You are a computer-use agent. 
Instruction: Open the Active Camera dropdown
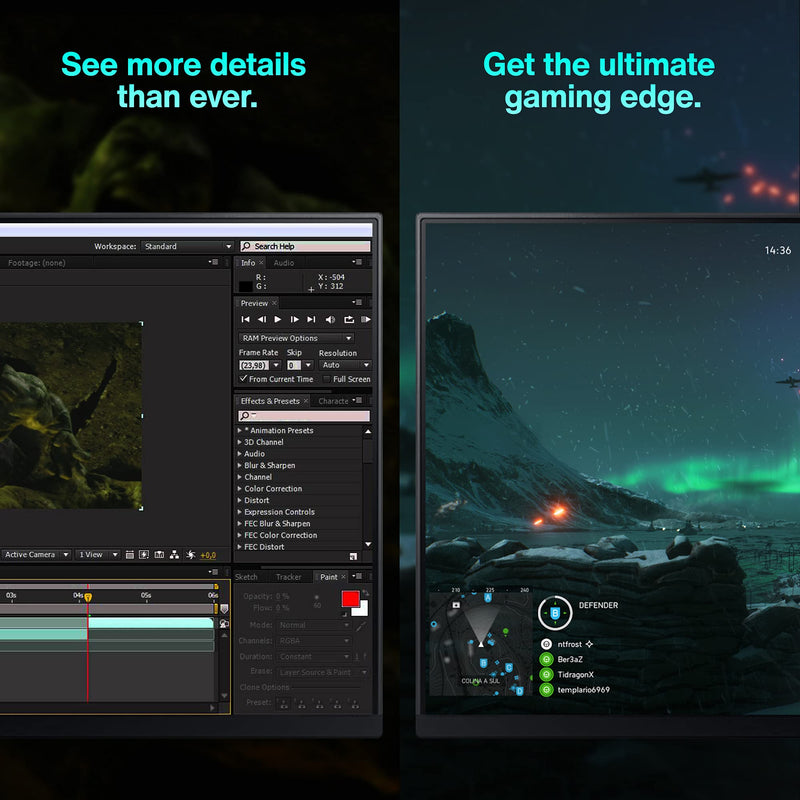point(35,555)
